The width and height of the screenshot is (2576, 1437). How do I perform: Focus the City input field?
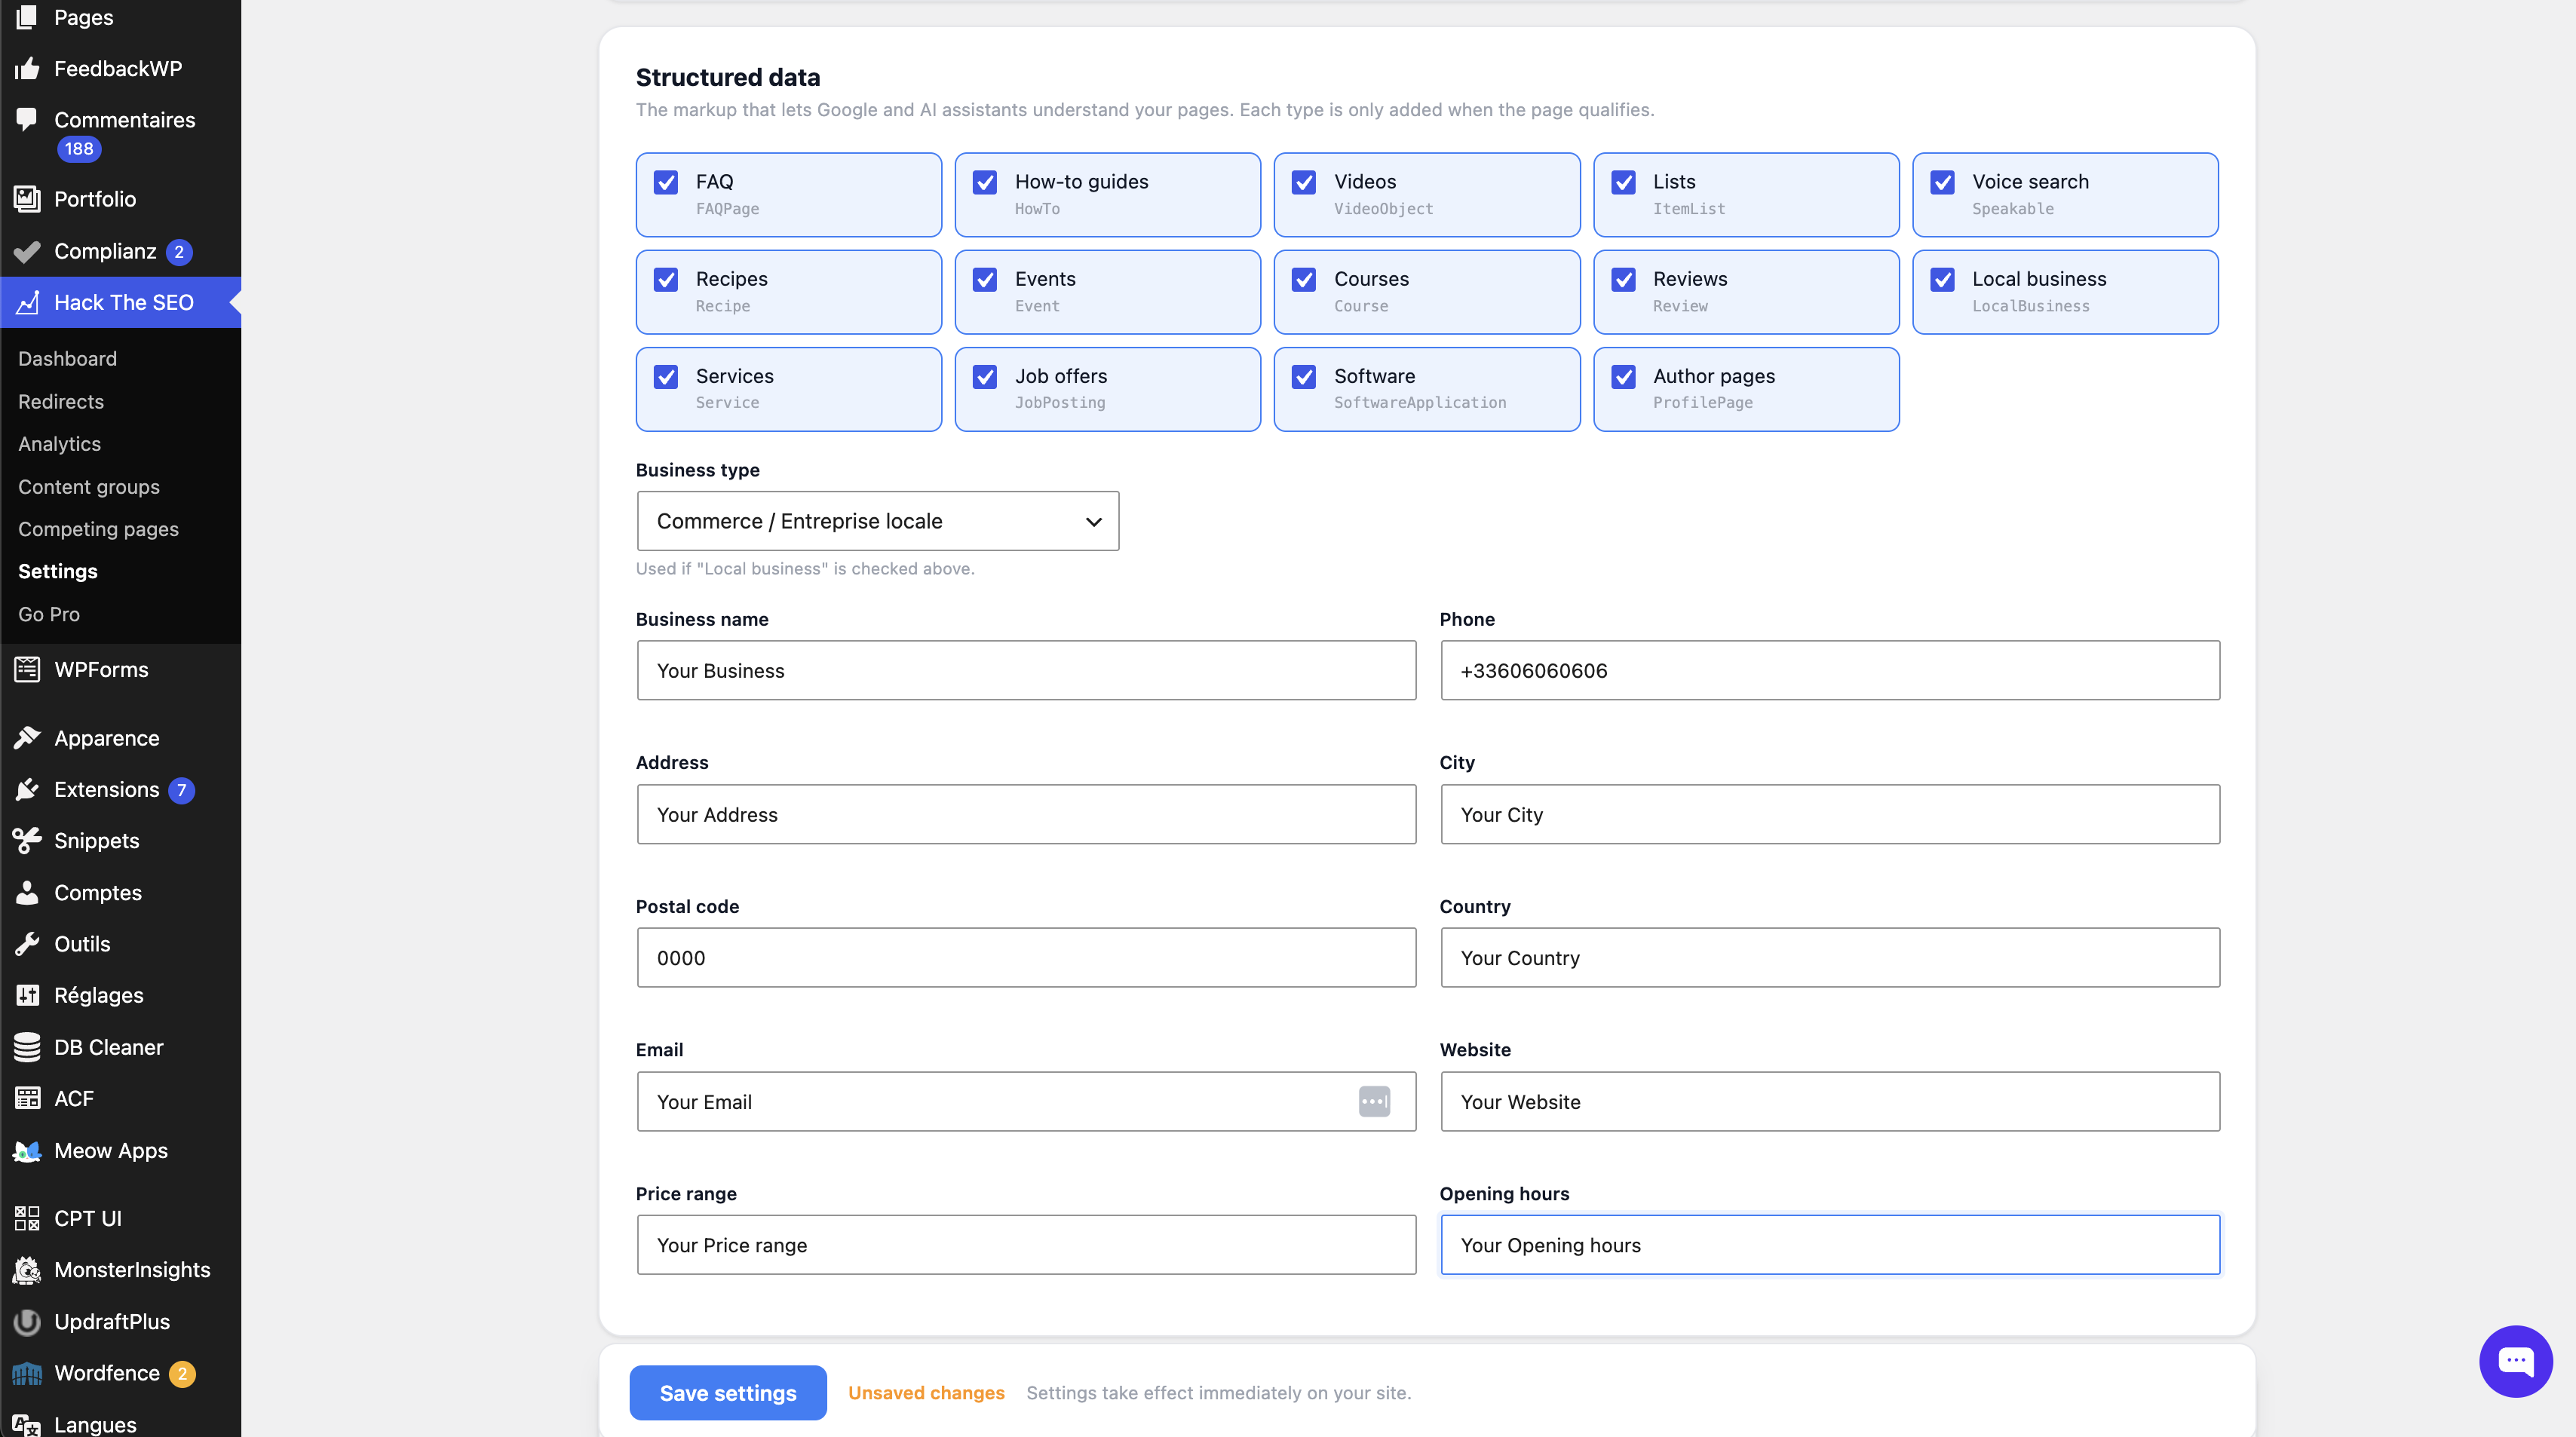[1830, 814]
